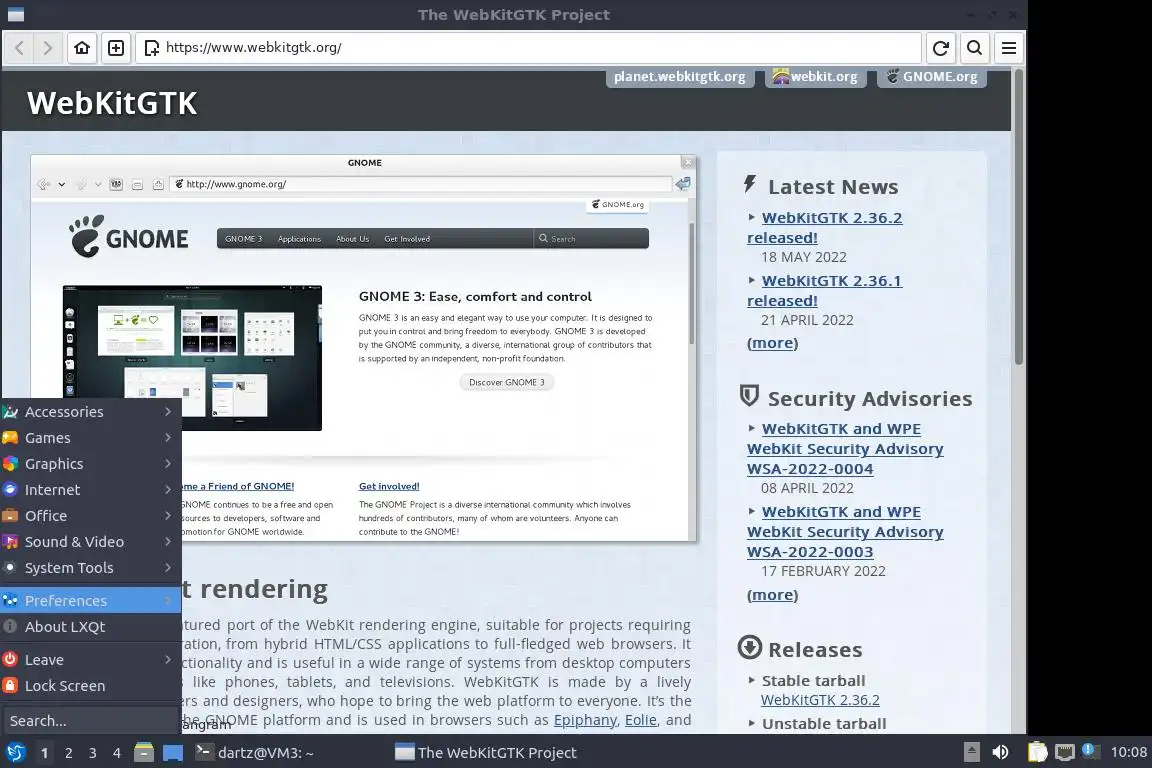Open About LXQt from the menu
The height and width of the screenshot is (768, 1152).
[x=90, y=627]
